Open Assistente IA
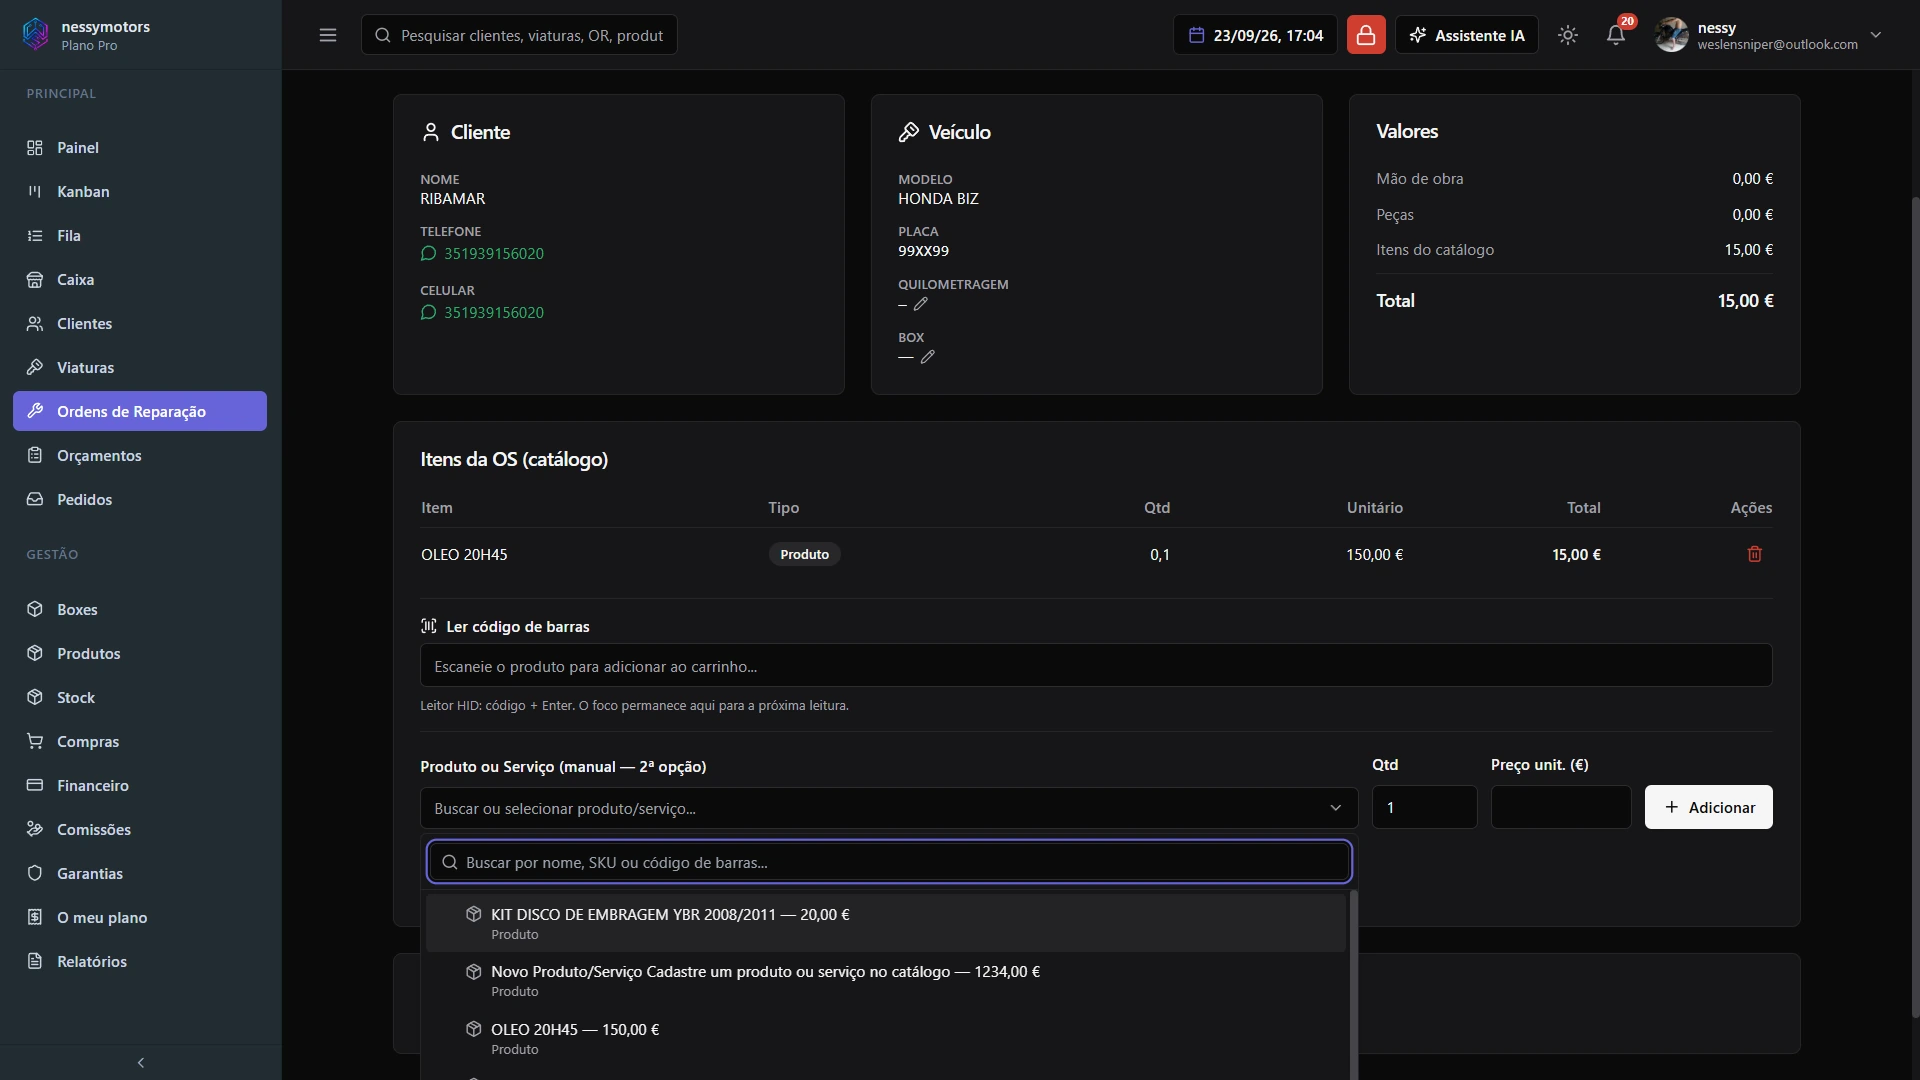Screen dimensions: 1920x1080 pyautogui.click(x=1467, y=35)
